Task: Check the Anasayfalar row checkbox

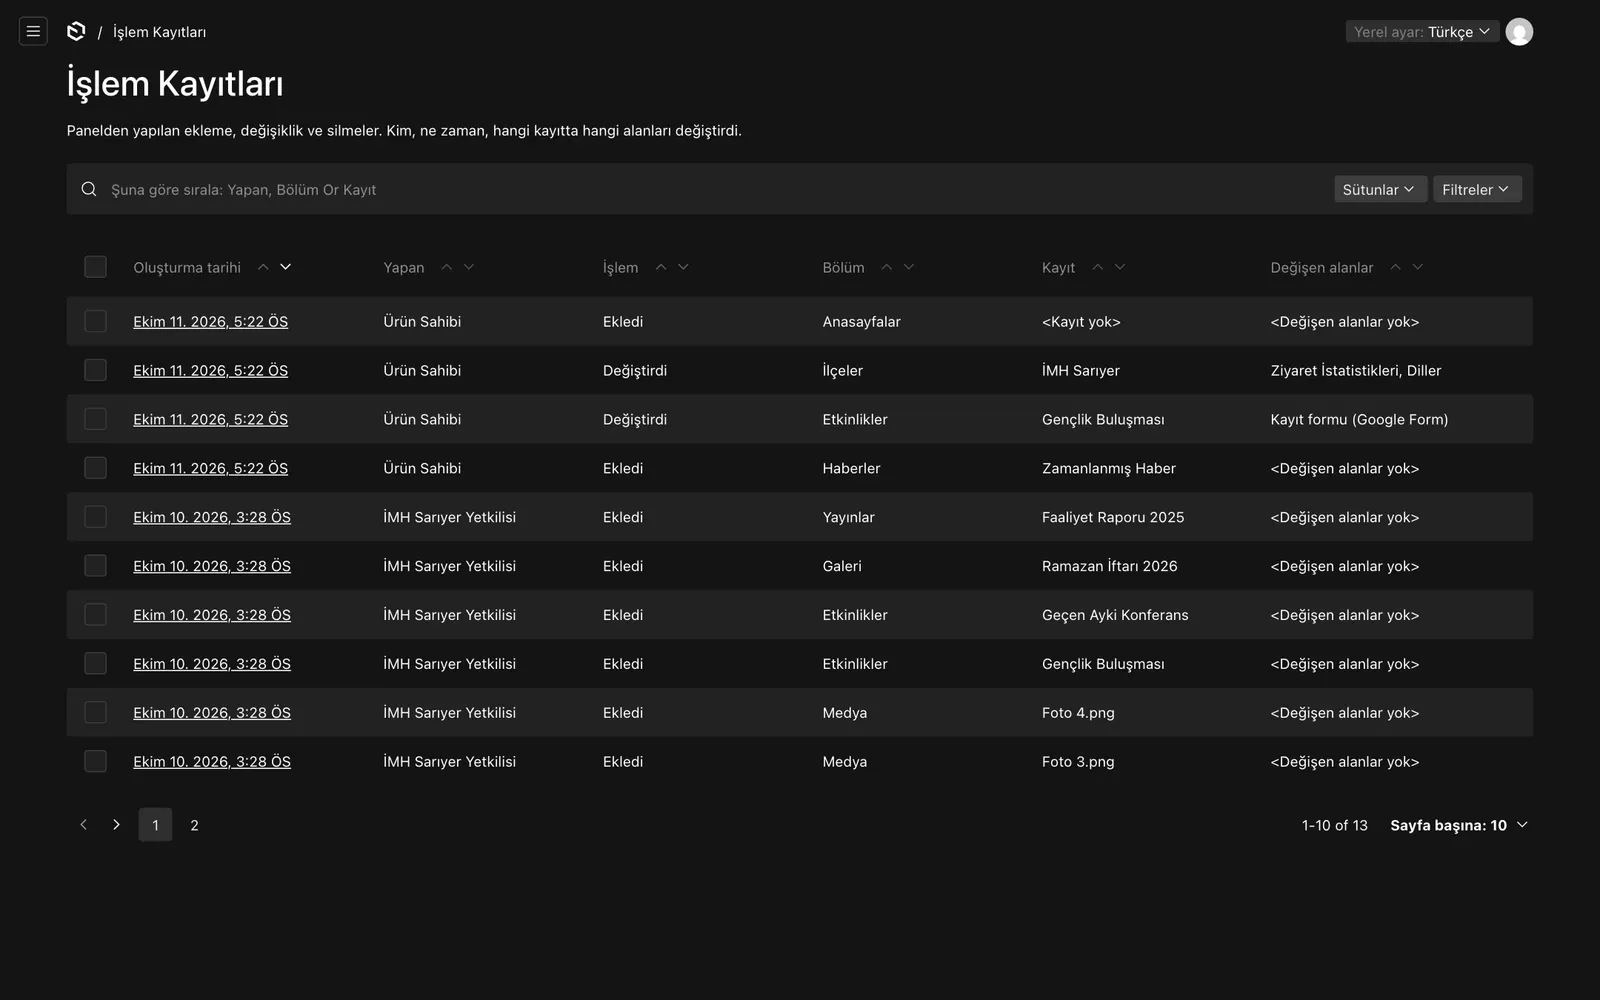Action: click(95, 321)
